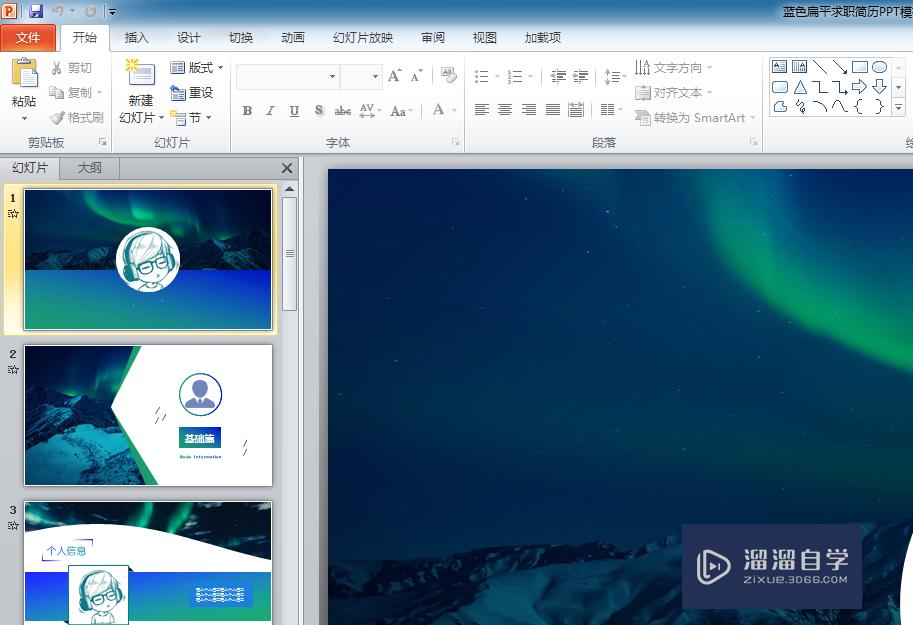The image size is (913, 625).
Task: Select the Format Painter (格式刷) tool
Action: tap(77, 117)
